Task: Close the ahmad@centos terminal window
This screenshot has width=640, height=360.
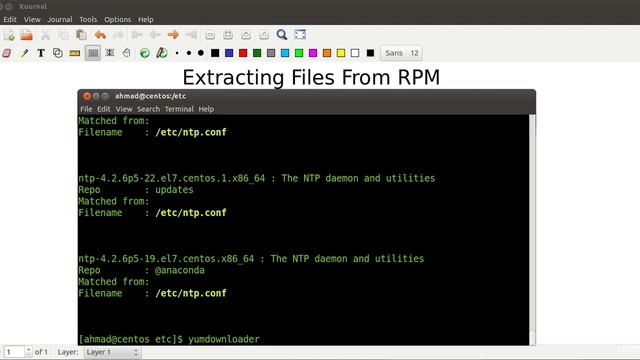Action: (x=87, y=96)
